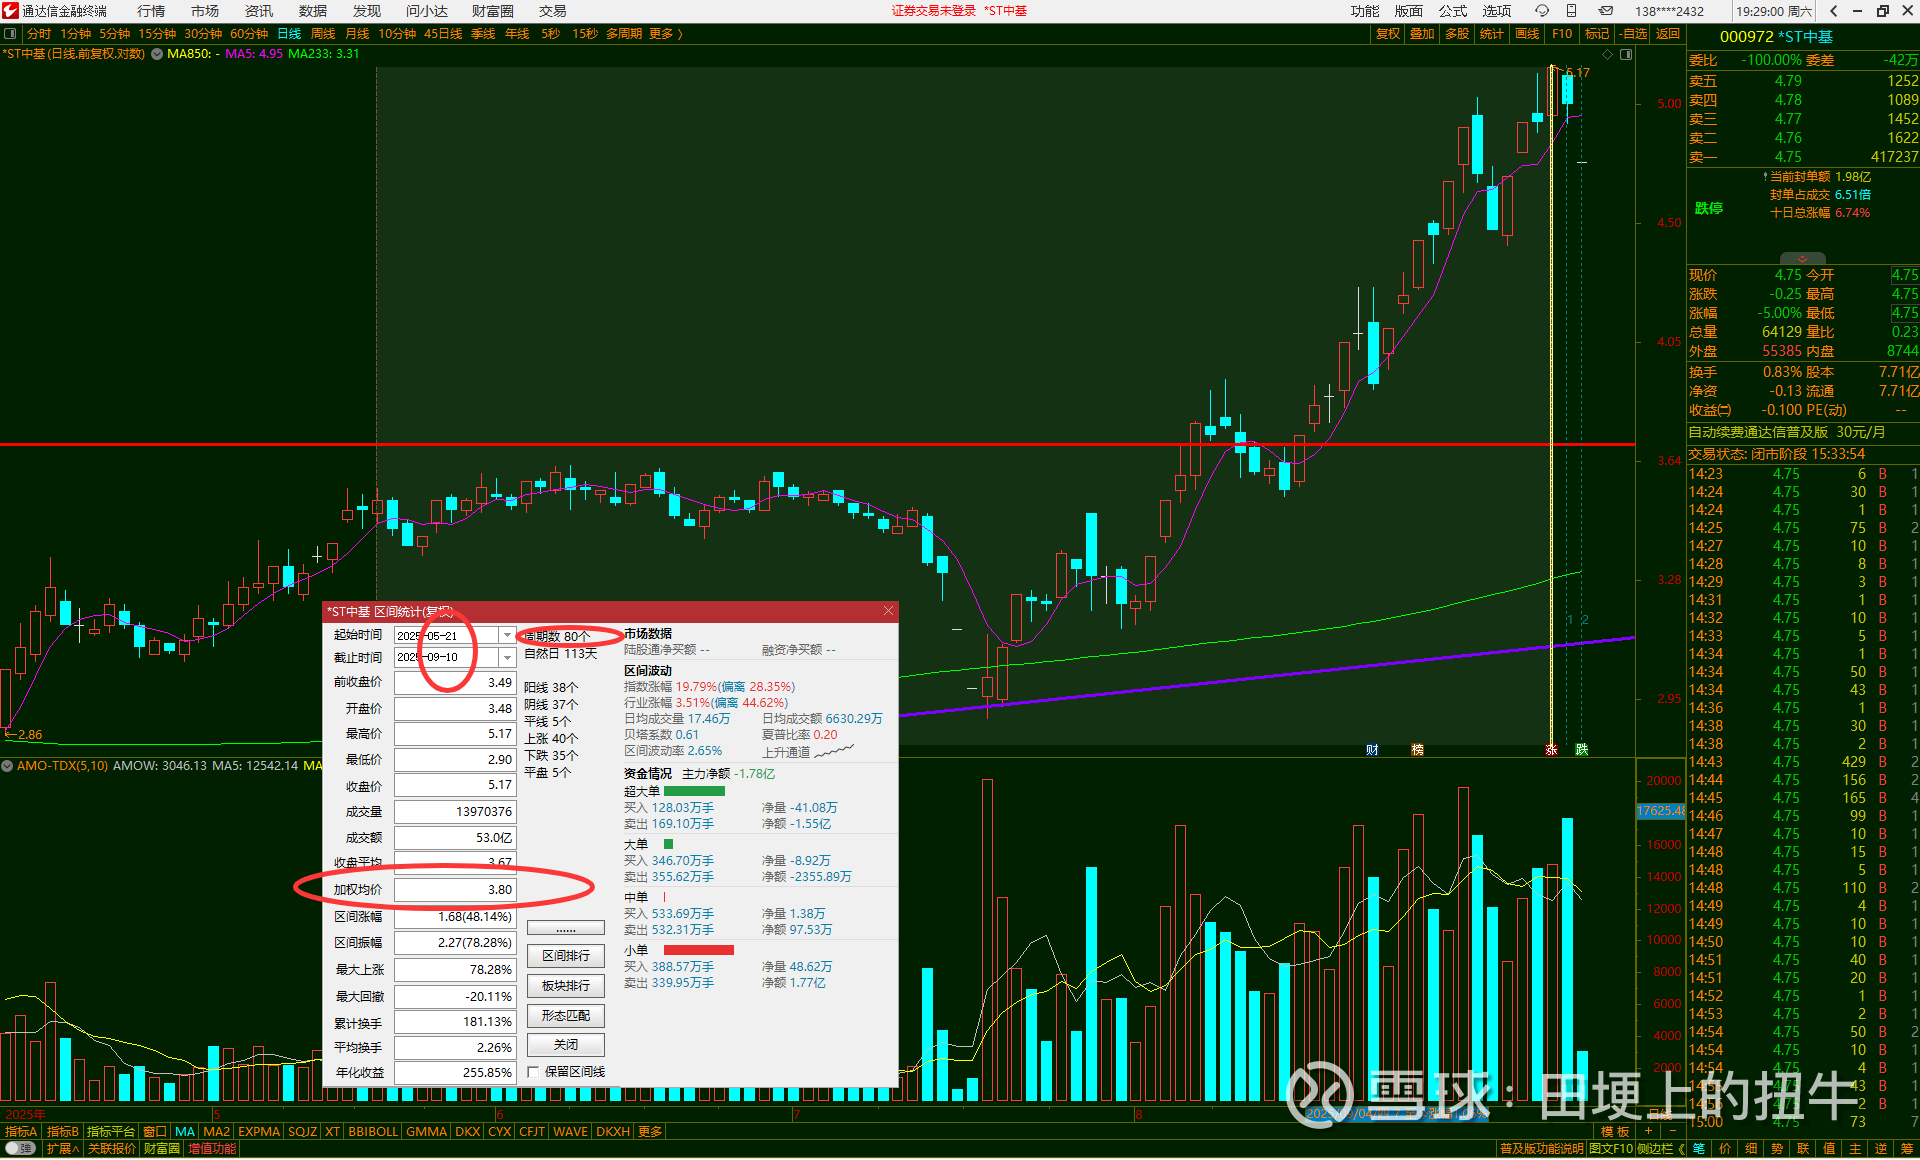
Task: Close the 区间统计 dialog with X
Action: tap(888, 611)
